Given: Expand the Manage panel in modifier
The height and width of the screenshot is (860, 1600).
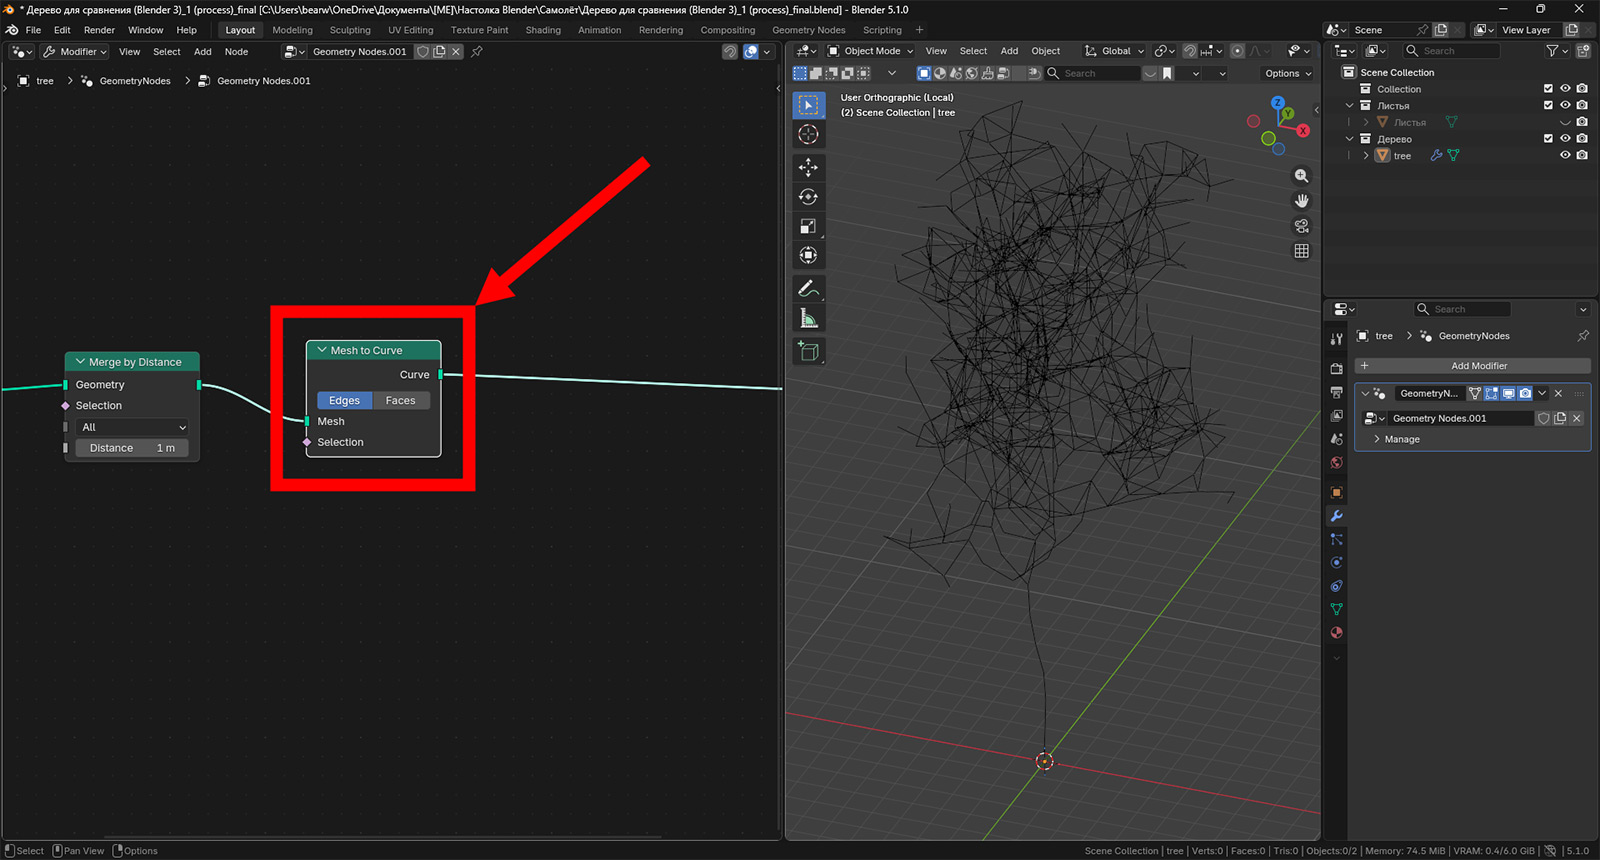Looking at the screenshot, I should (x=1400, y=439).
